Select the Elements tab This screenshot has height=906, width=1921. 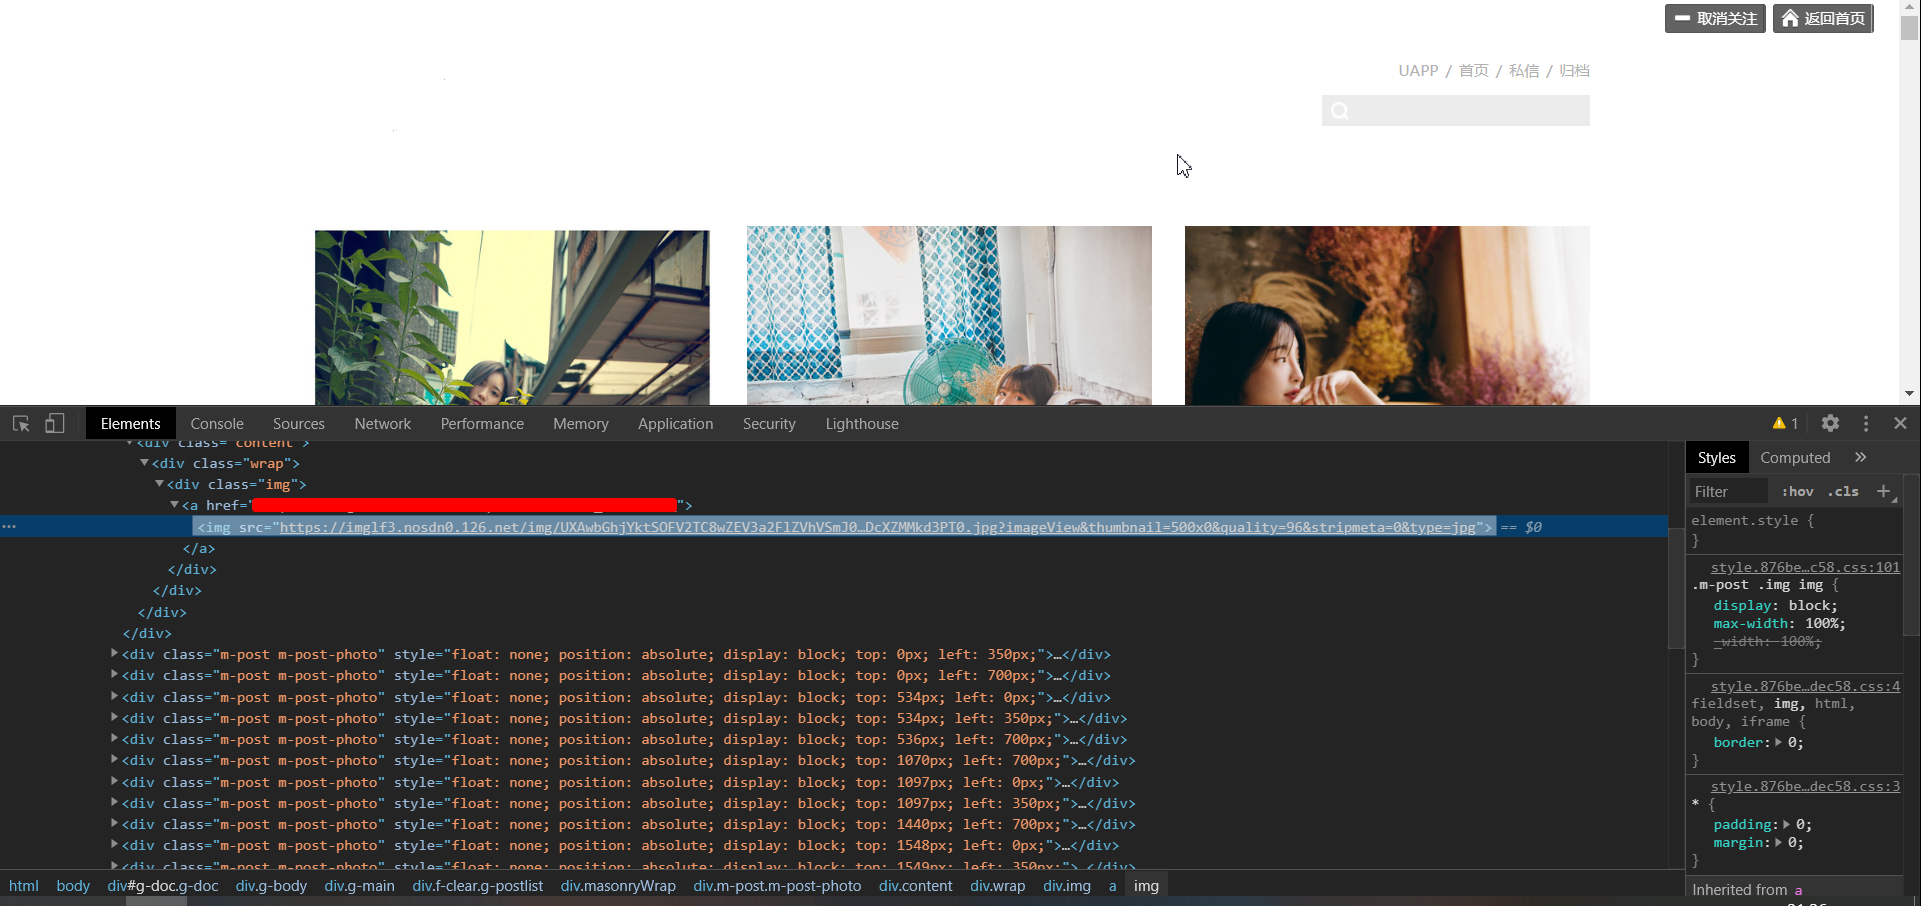click(130, 424)
